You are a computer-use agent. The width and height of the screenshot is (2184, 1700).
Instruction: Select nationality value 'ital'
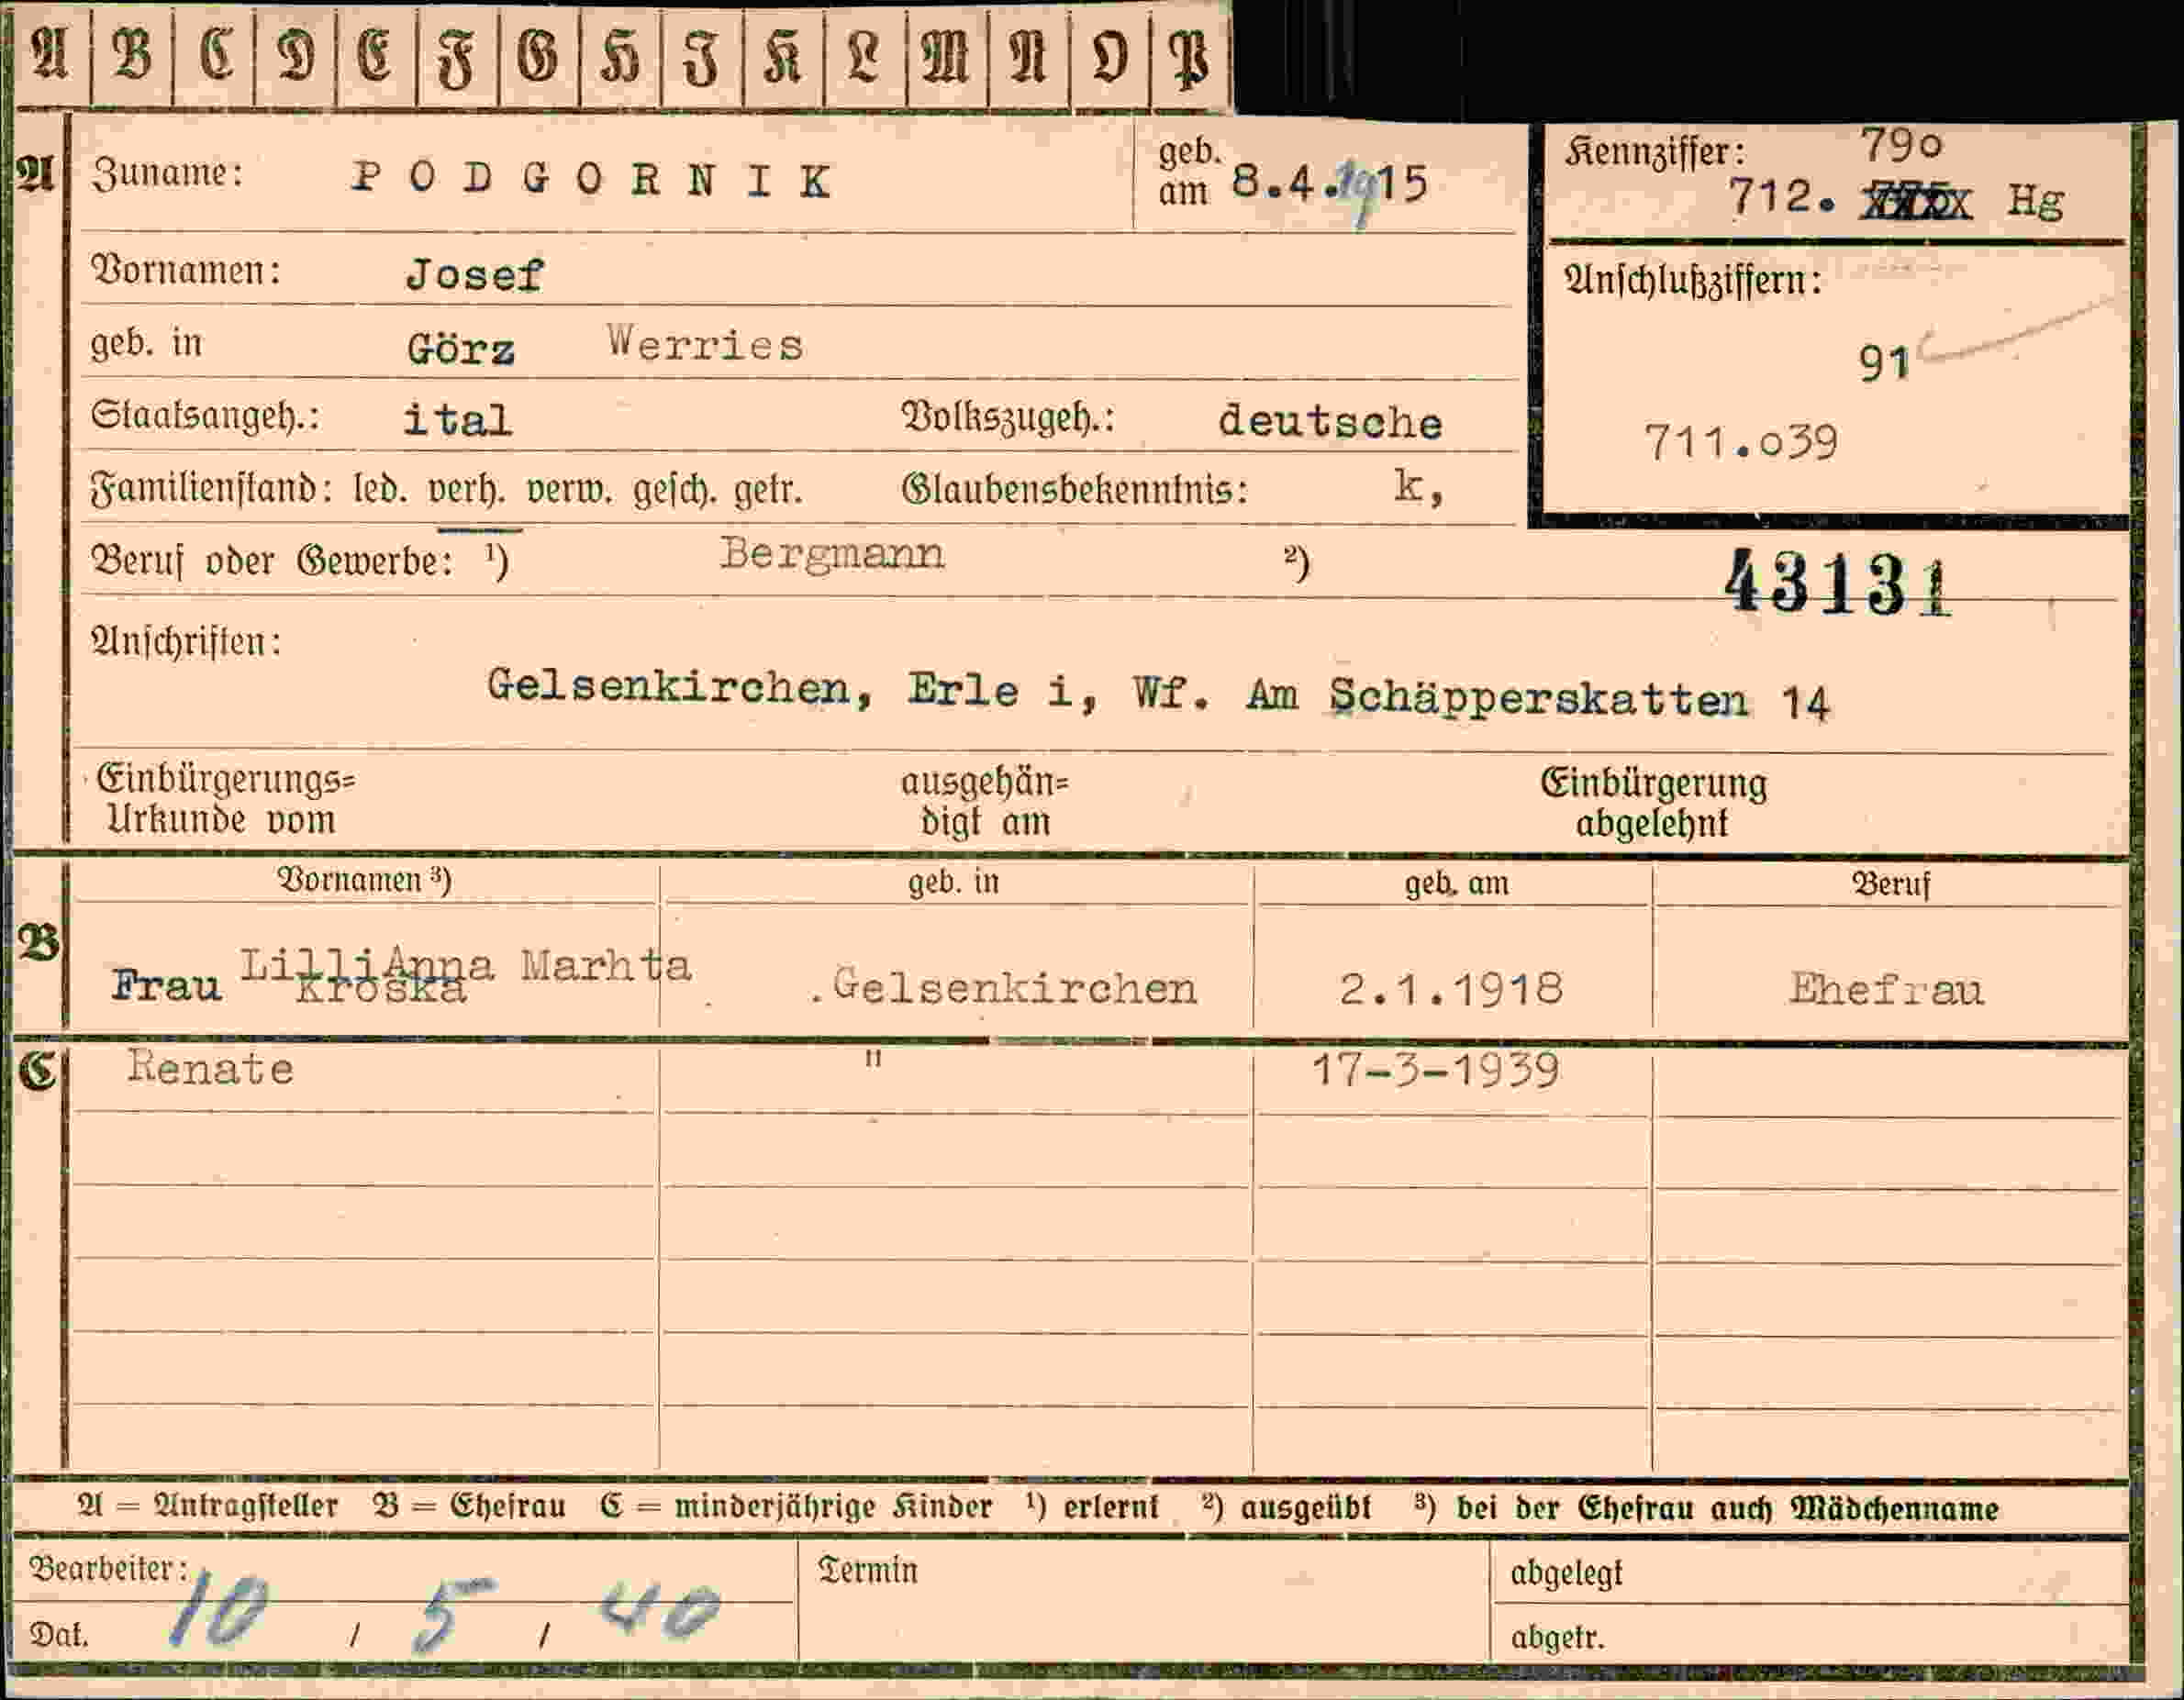coord(458,419)
